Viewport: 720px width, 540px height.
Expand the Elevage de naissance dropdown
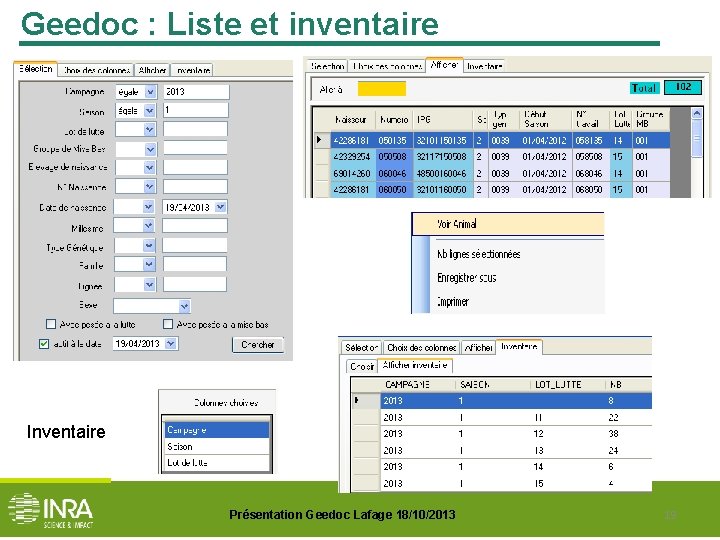coord(149,168)
